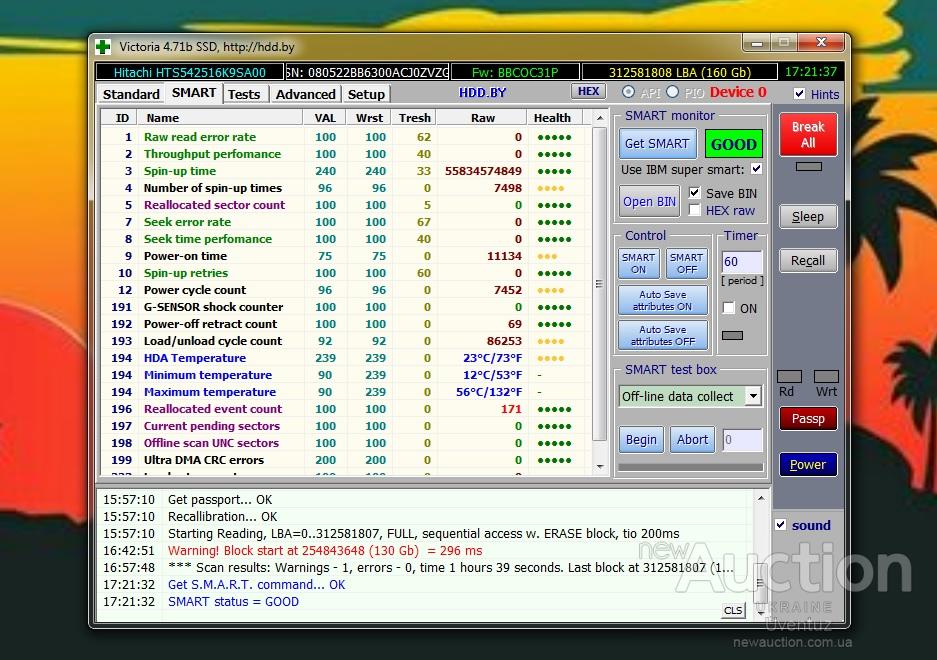
Task: Open the Standard tab
Action: click(x=131, y=94)
